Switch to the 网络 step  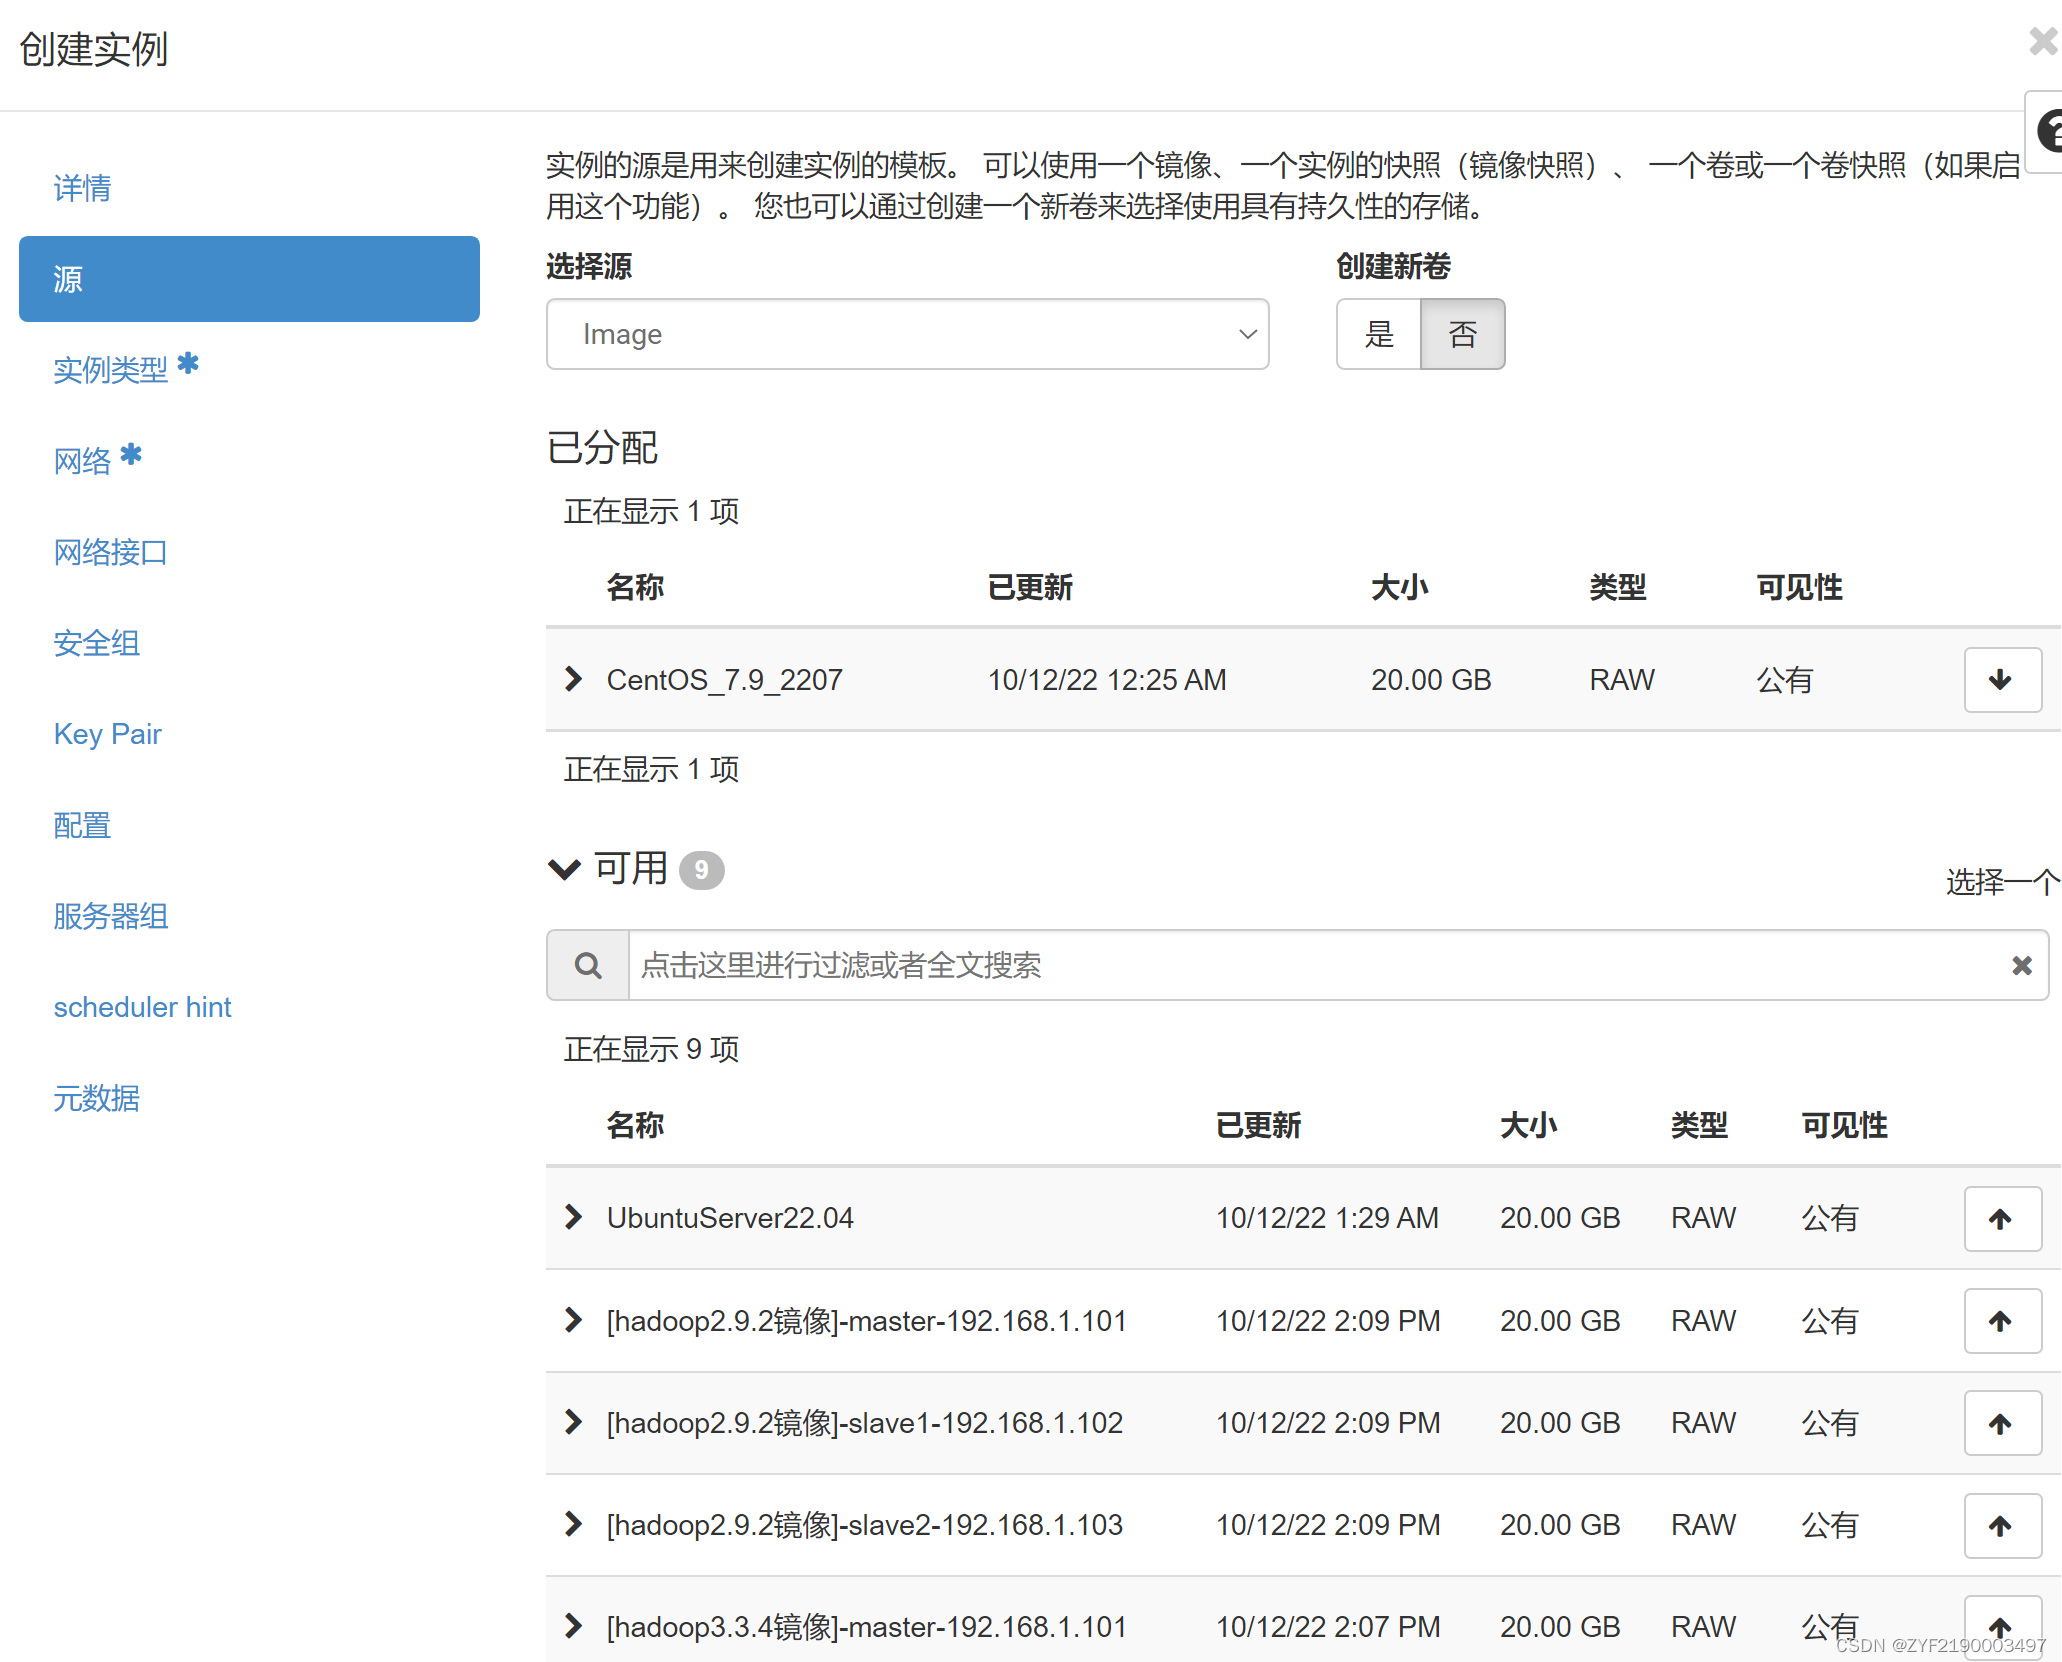83,461
